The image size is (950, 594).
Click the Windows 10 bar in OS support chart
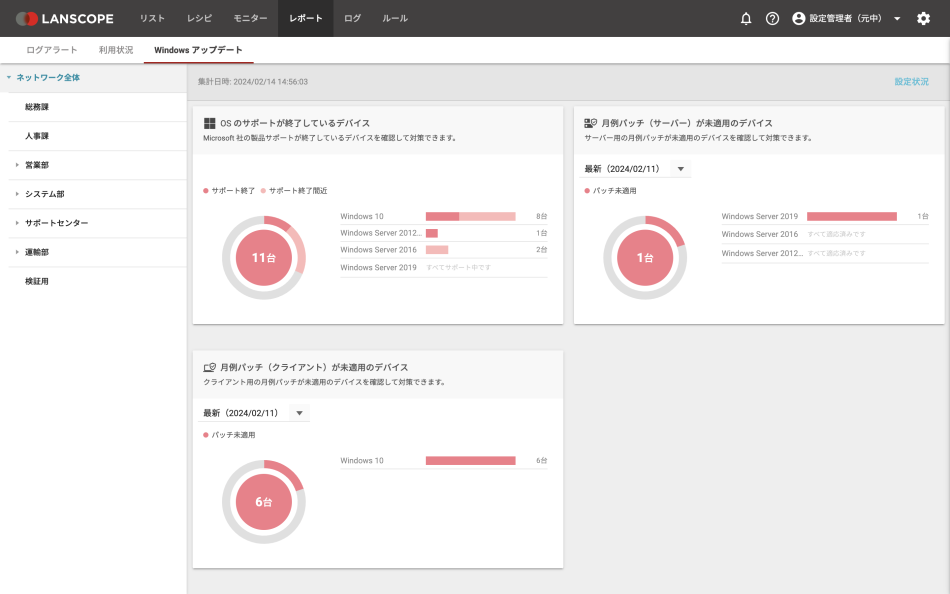[470, 216]
